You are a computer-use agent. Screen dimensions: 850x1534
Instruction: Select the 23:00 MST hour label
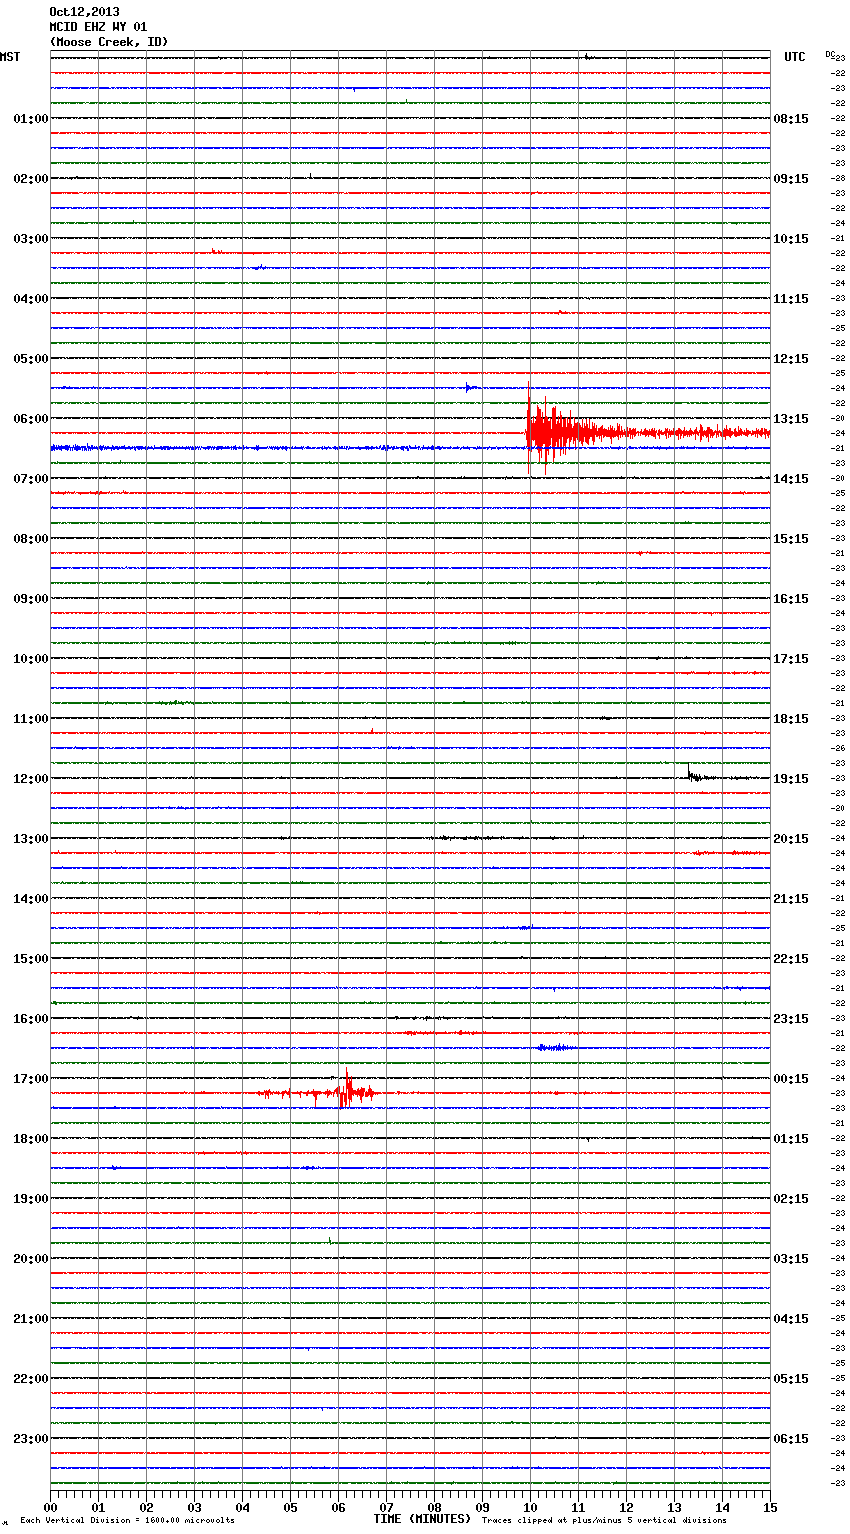point(31,1439)
